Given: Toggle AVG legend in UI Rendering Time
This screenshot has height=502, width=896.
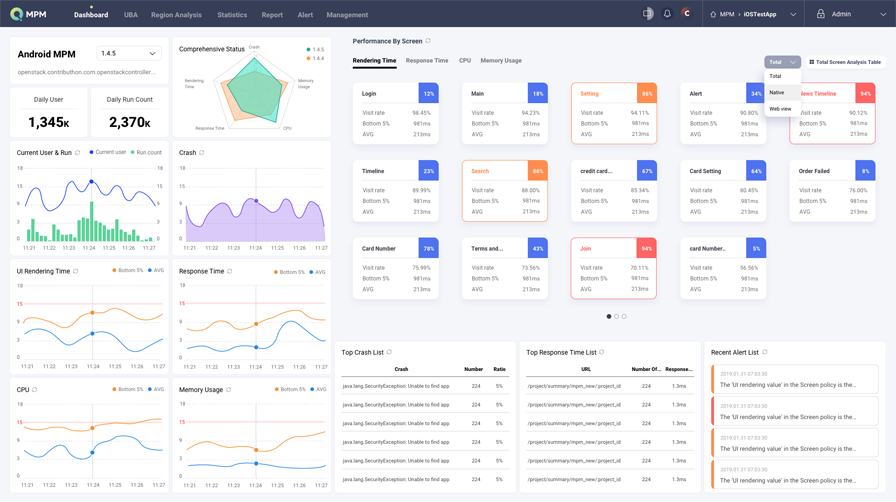Looking at the screenshot, I should 156,270.
